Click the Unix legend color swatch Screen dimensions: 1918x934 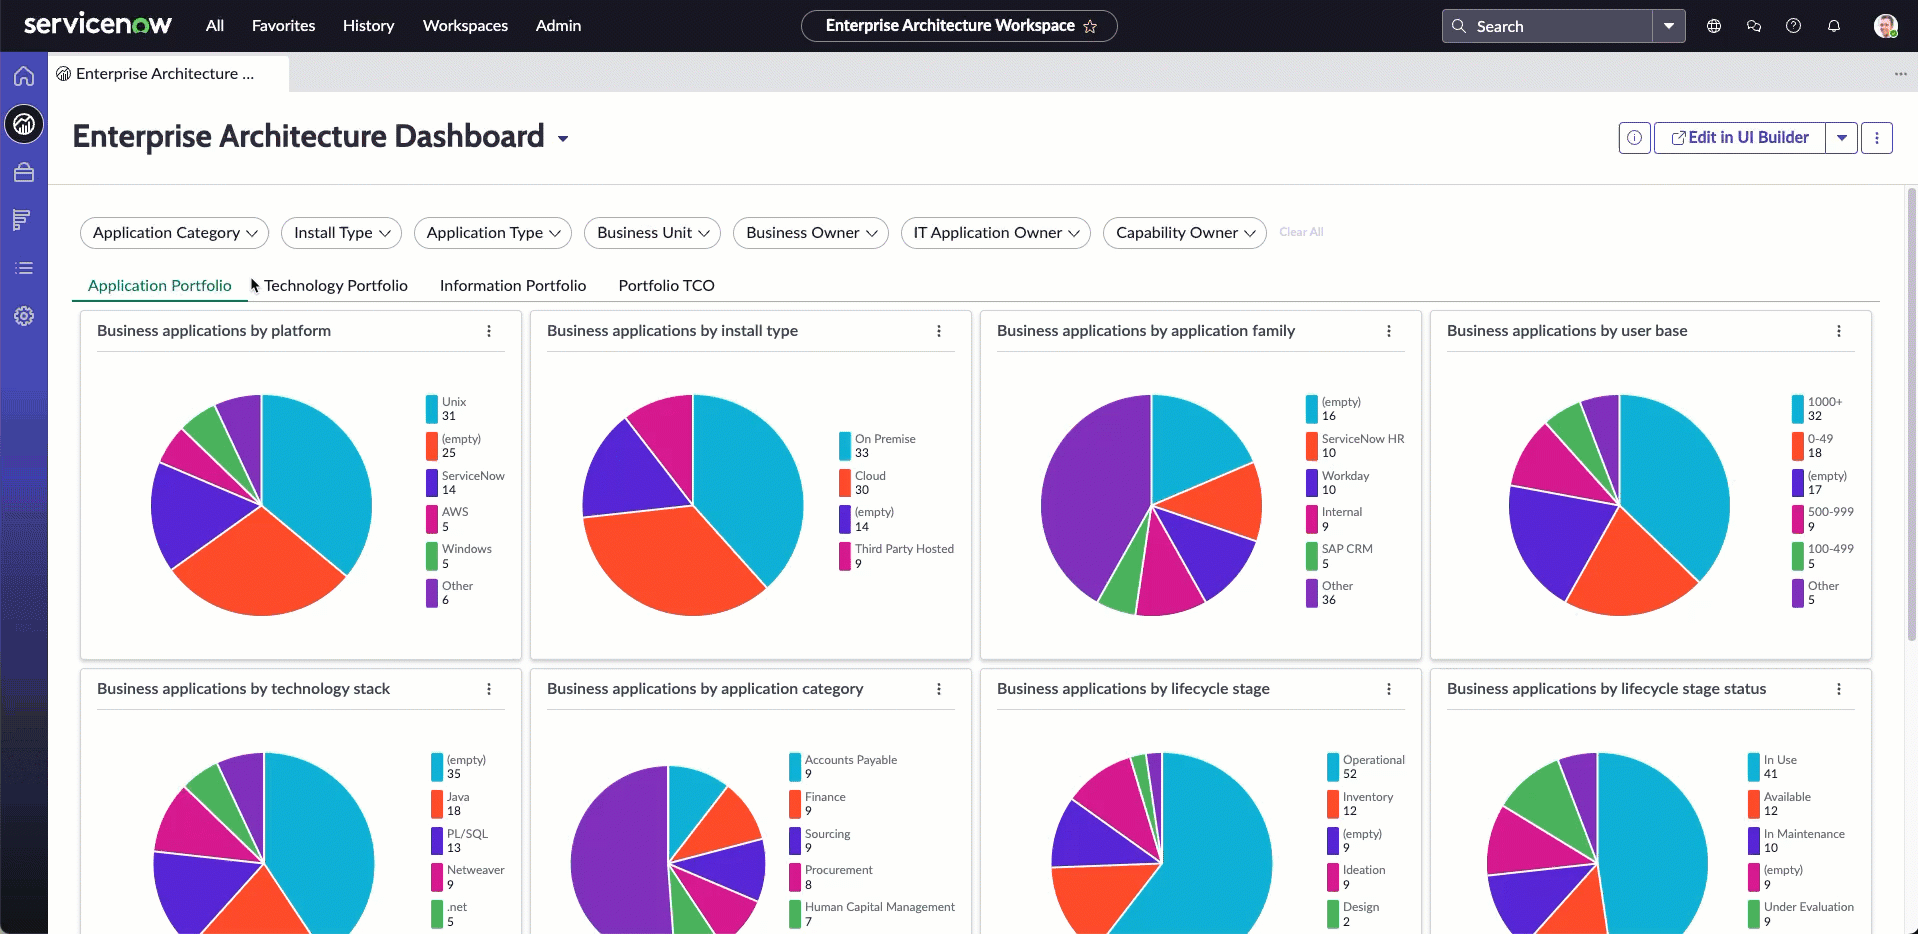point(432,409)
